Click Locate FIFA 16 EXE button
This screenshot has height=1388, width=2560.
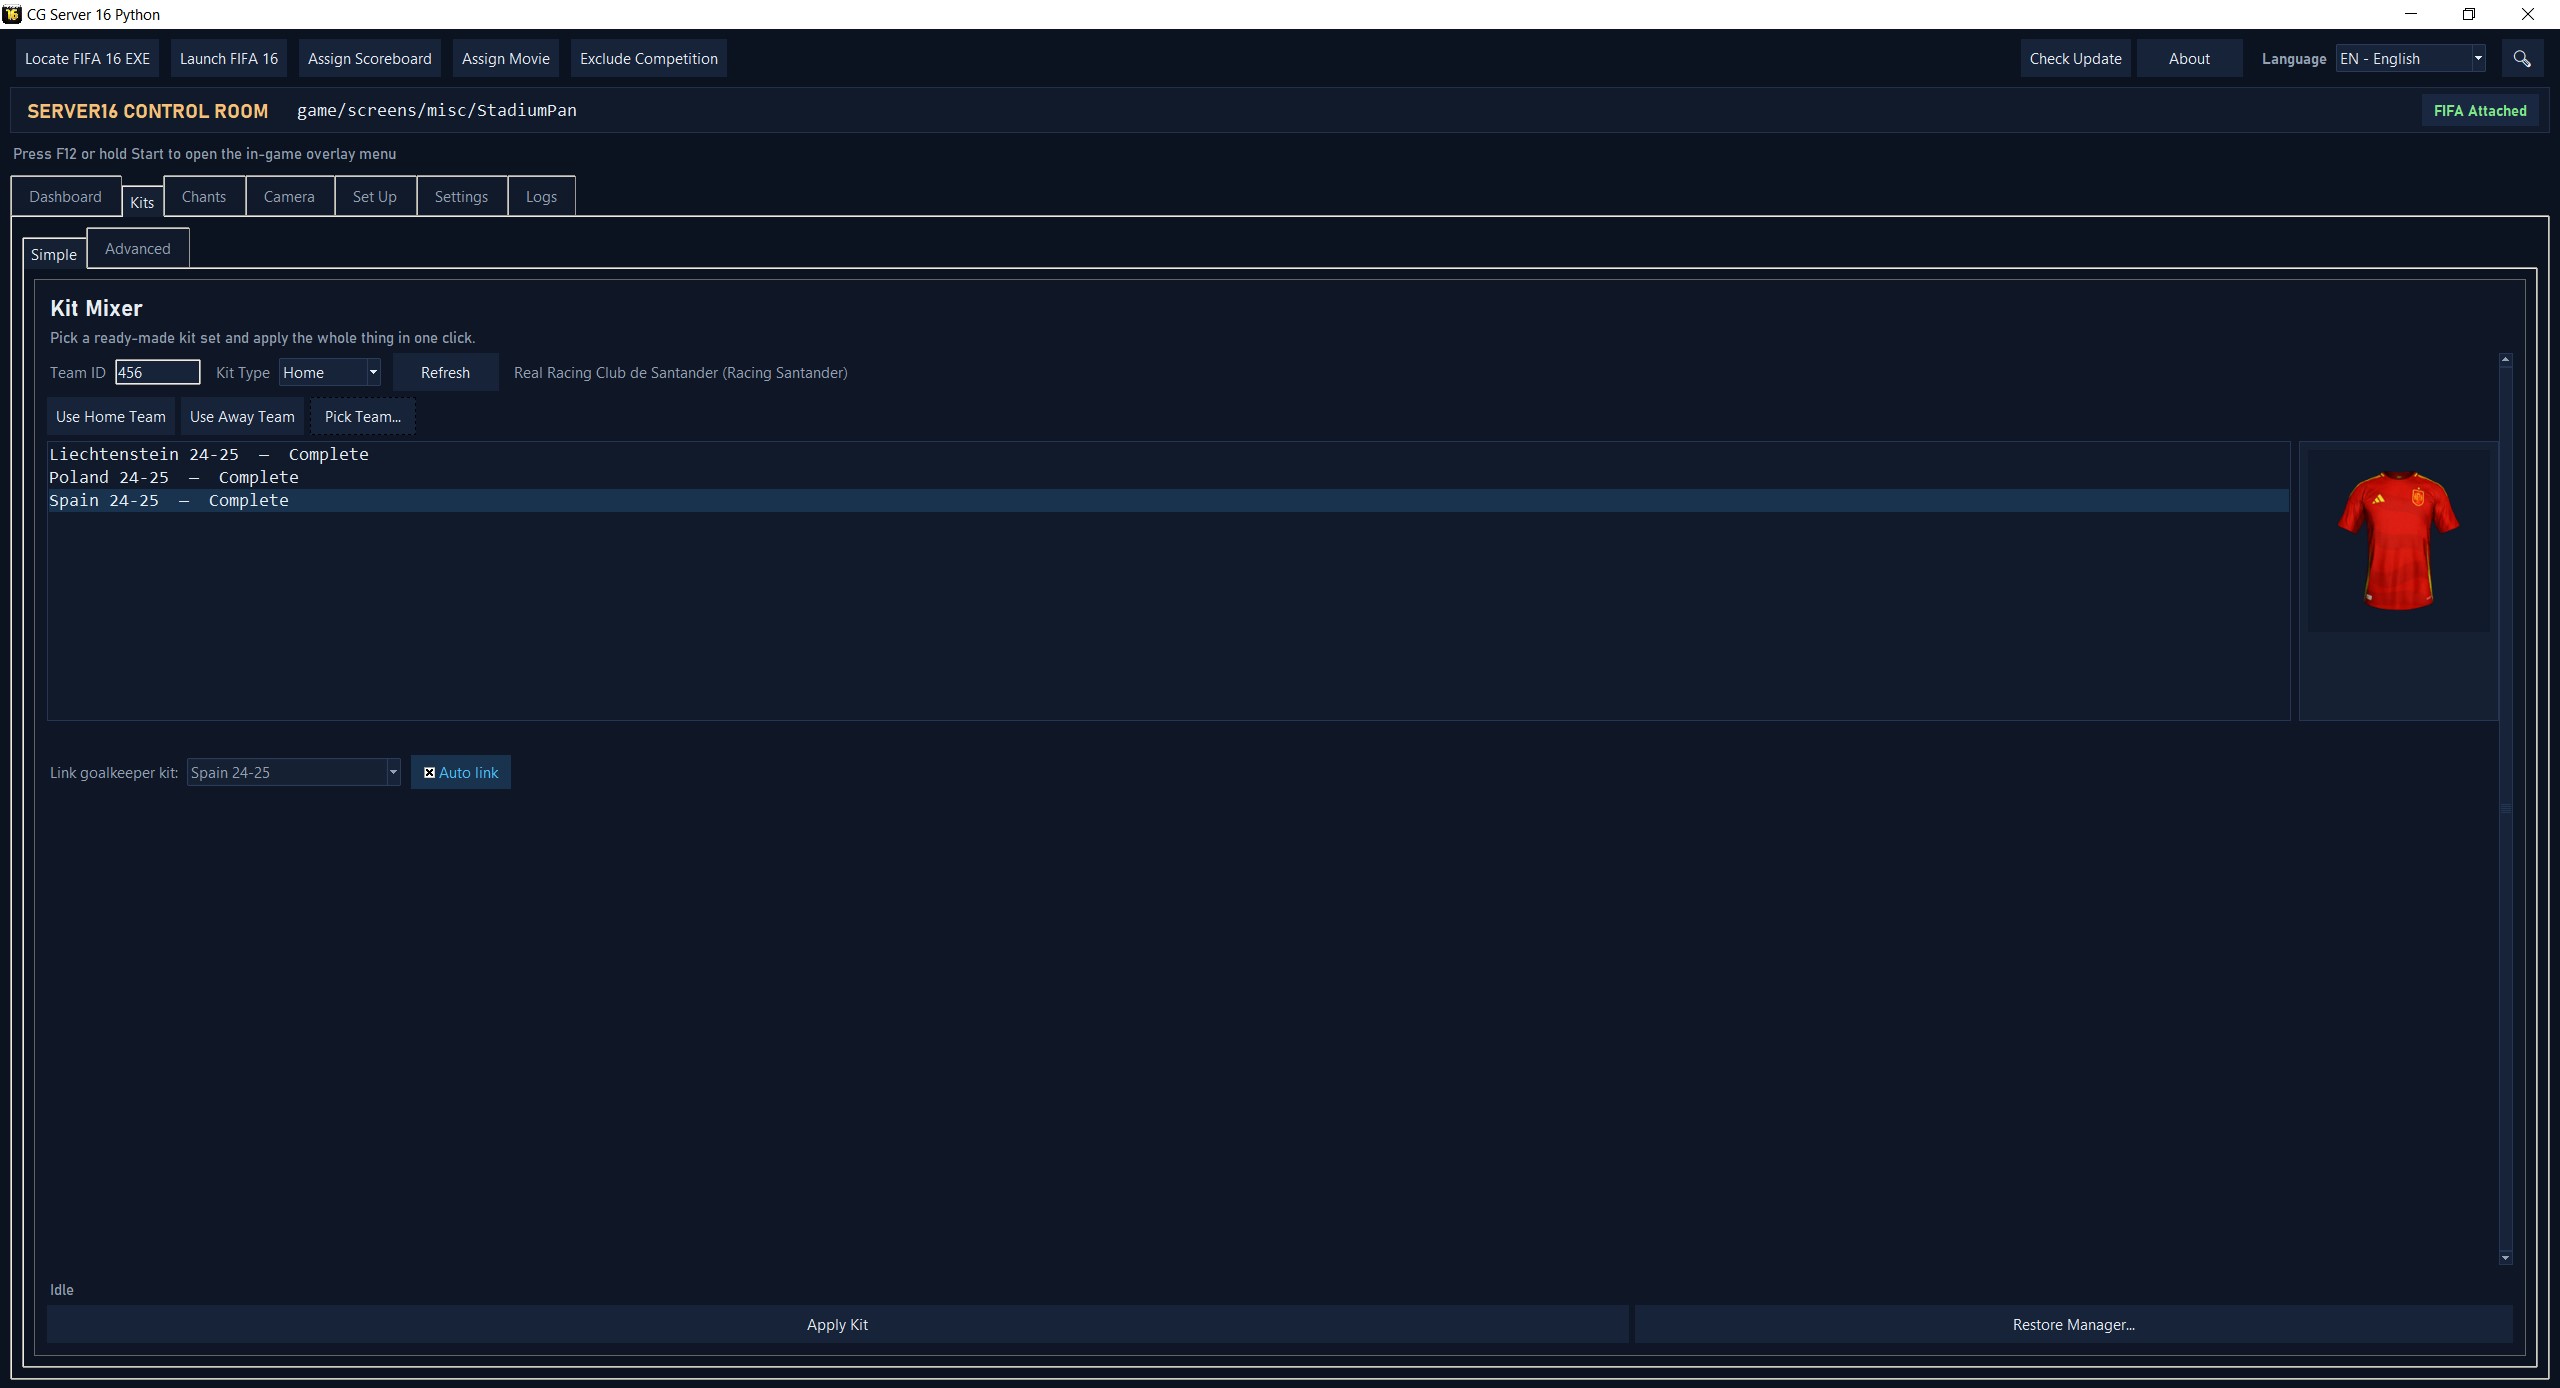point(87,59)
